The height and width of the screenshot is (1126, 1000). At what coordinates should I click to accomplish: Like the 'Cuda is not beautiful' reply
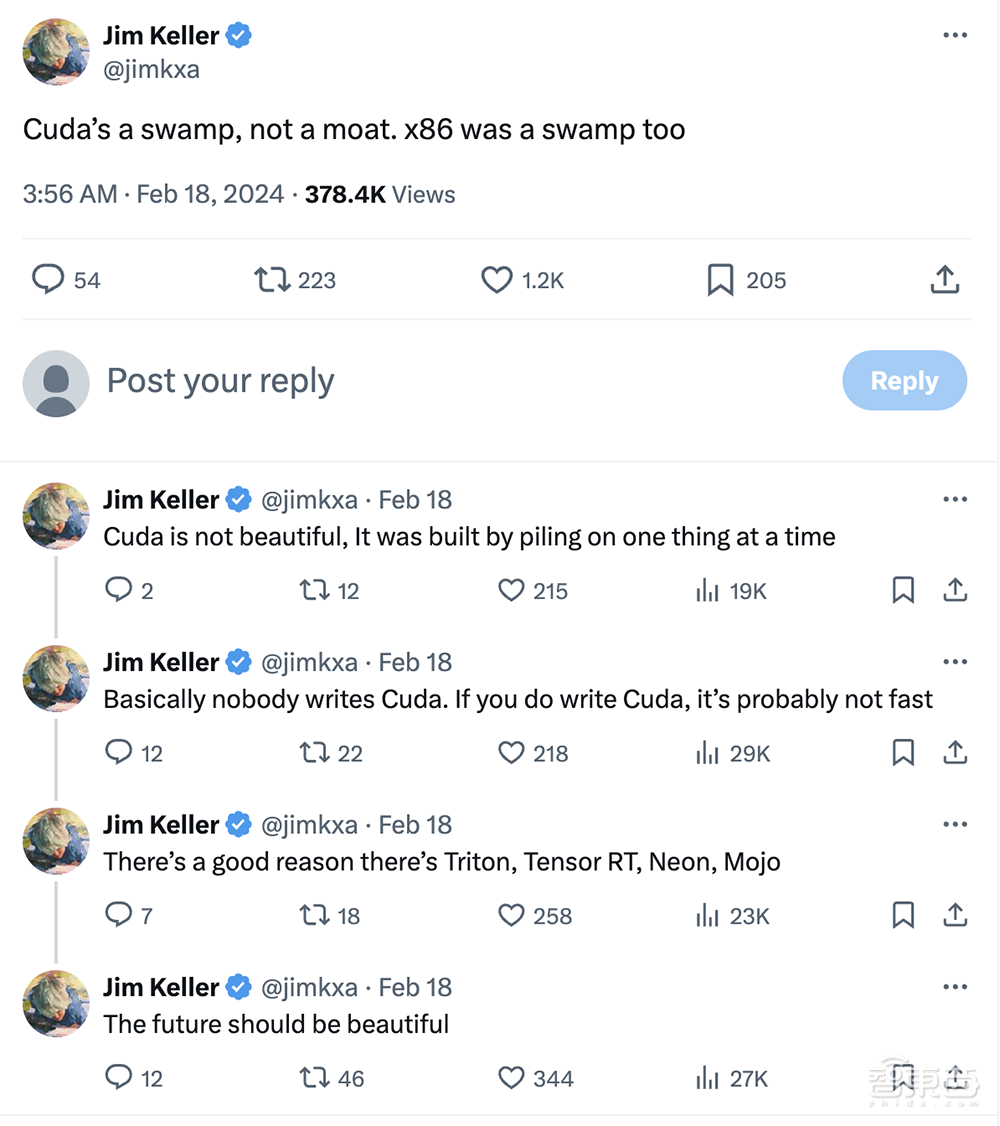[x=511, y=591]
